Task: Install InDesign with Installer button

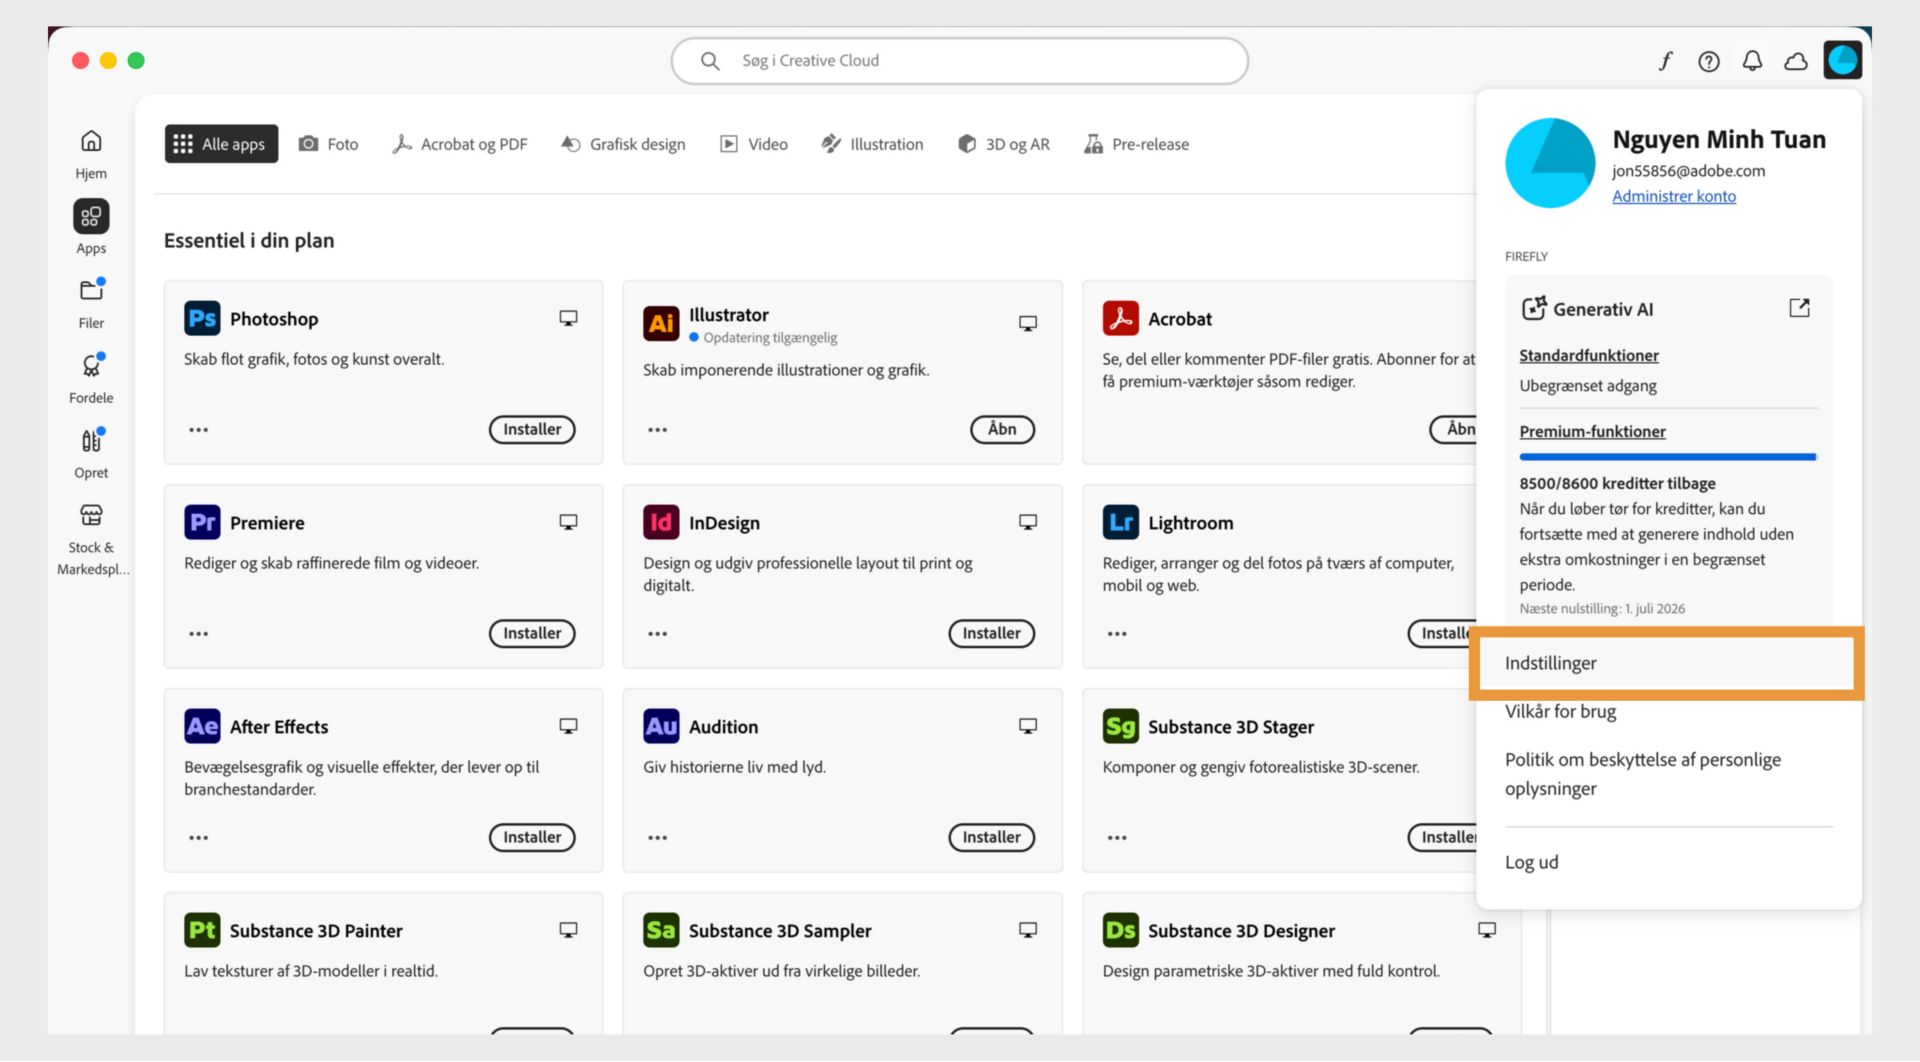Action: coord(991,633)
